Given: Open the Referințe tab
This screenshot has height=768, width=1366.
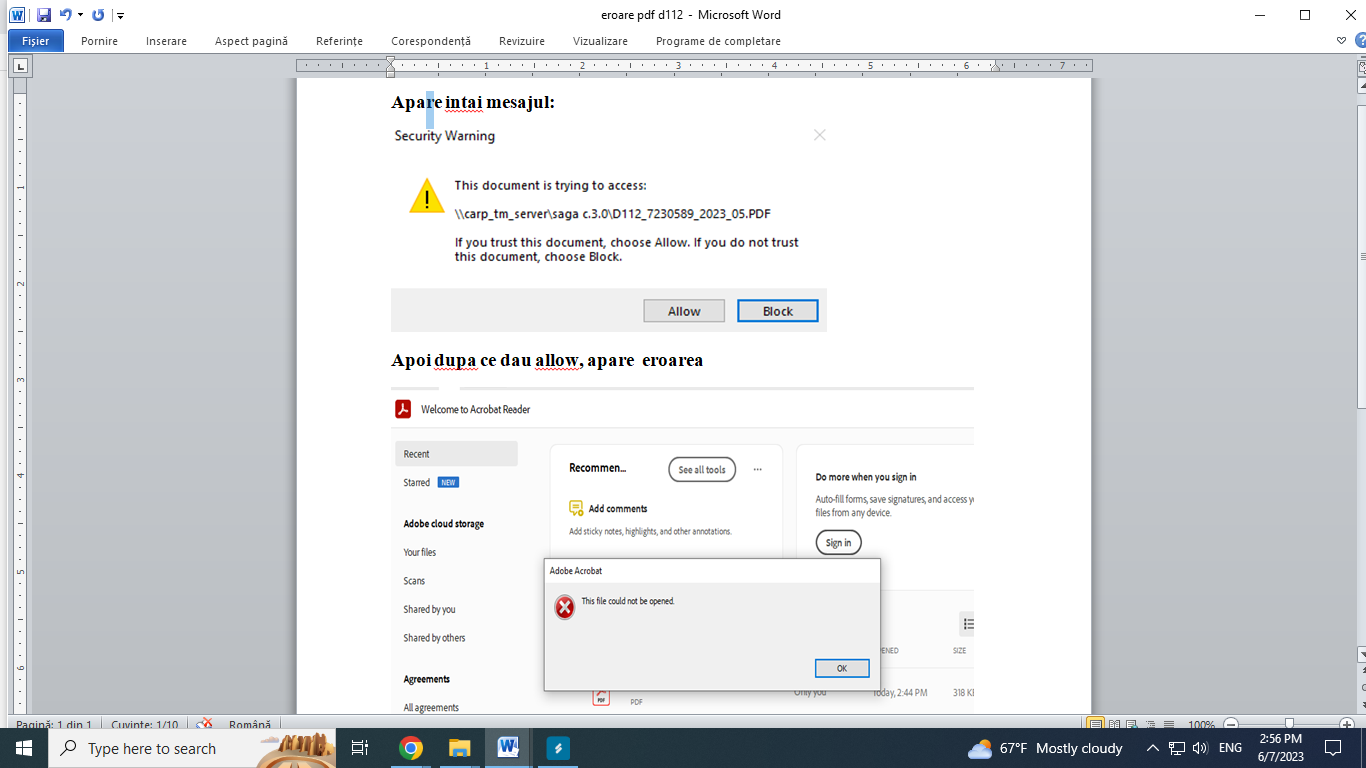Looking at the screenshot, I should pos(339,41).
